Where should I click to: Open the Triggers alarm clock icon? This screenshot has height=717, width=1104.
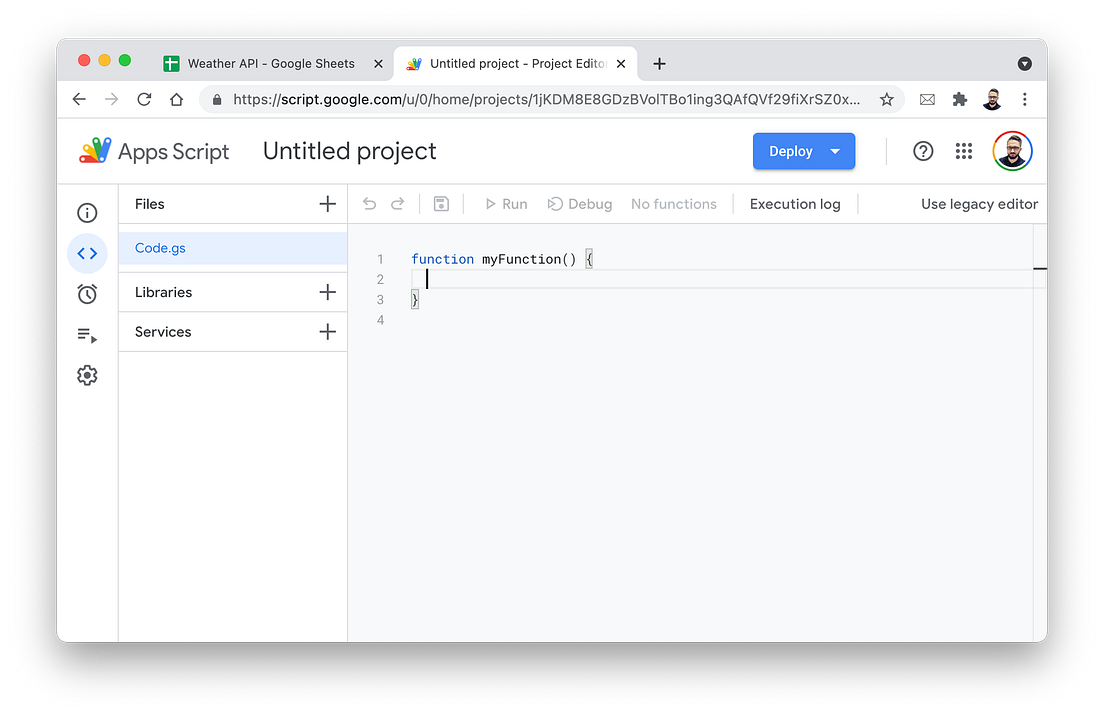click(x=87, y=294)
